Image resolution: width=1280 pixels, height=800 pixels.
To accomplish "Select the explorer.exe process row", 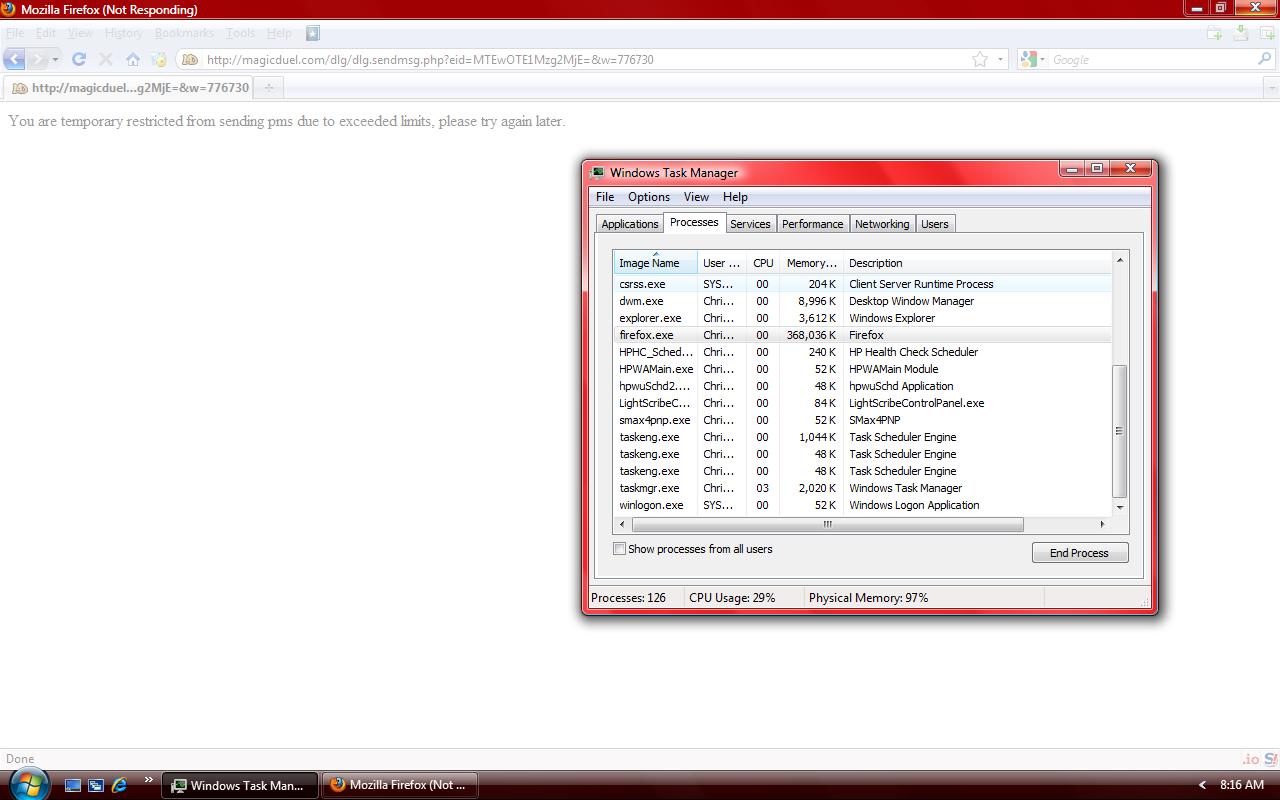I will click(862, 318).
